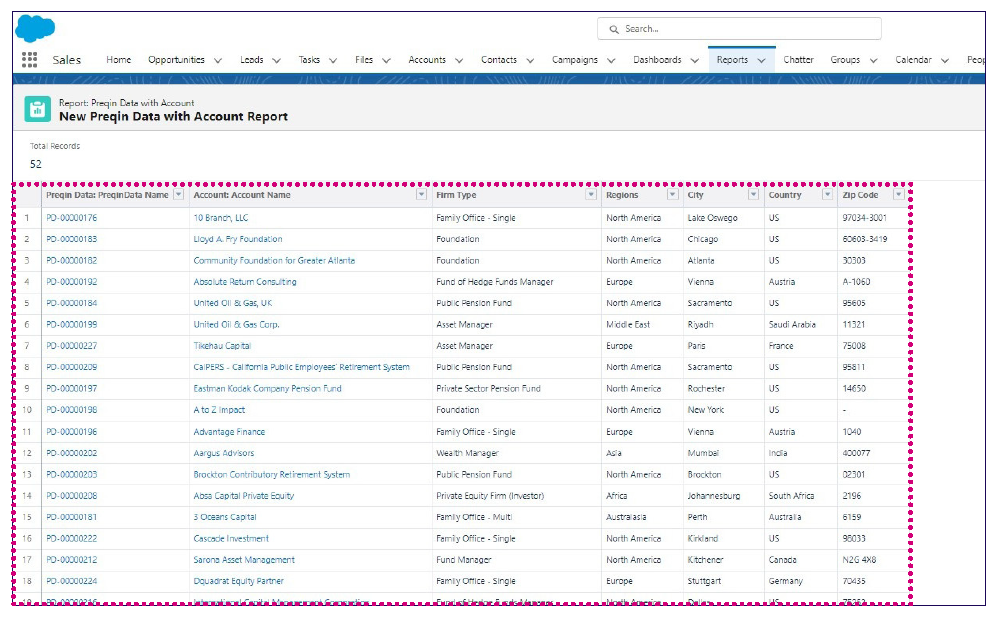Expand the Groups tab dropdown chevron
This screenshot has height=629, width=1004.
click(873, 60)
